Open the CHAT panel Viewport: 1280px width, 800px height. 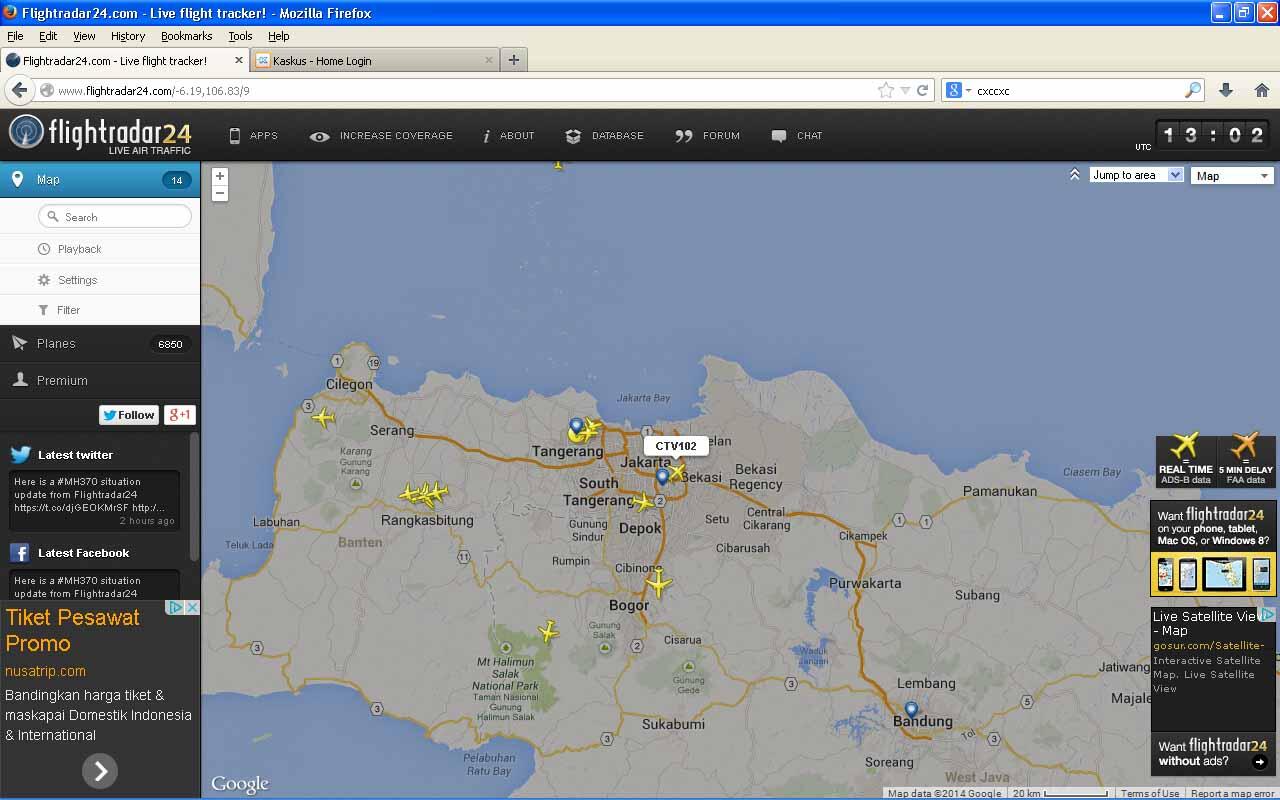(797, 136)
